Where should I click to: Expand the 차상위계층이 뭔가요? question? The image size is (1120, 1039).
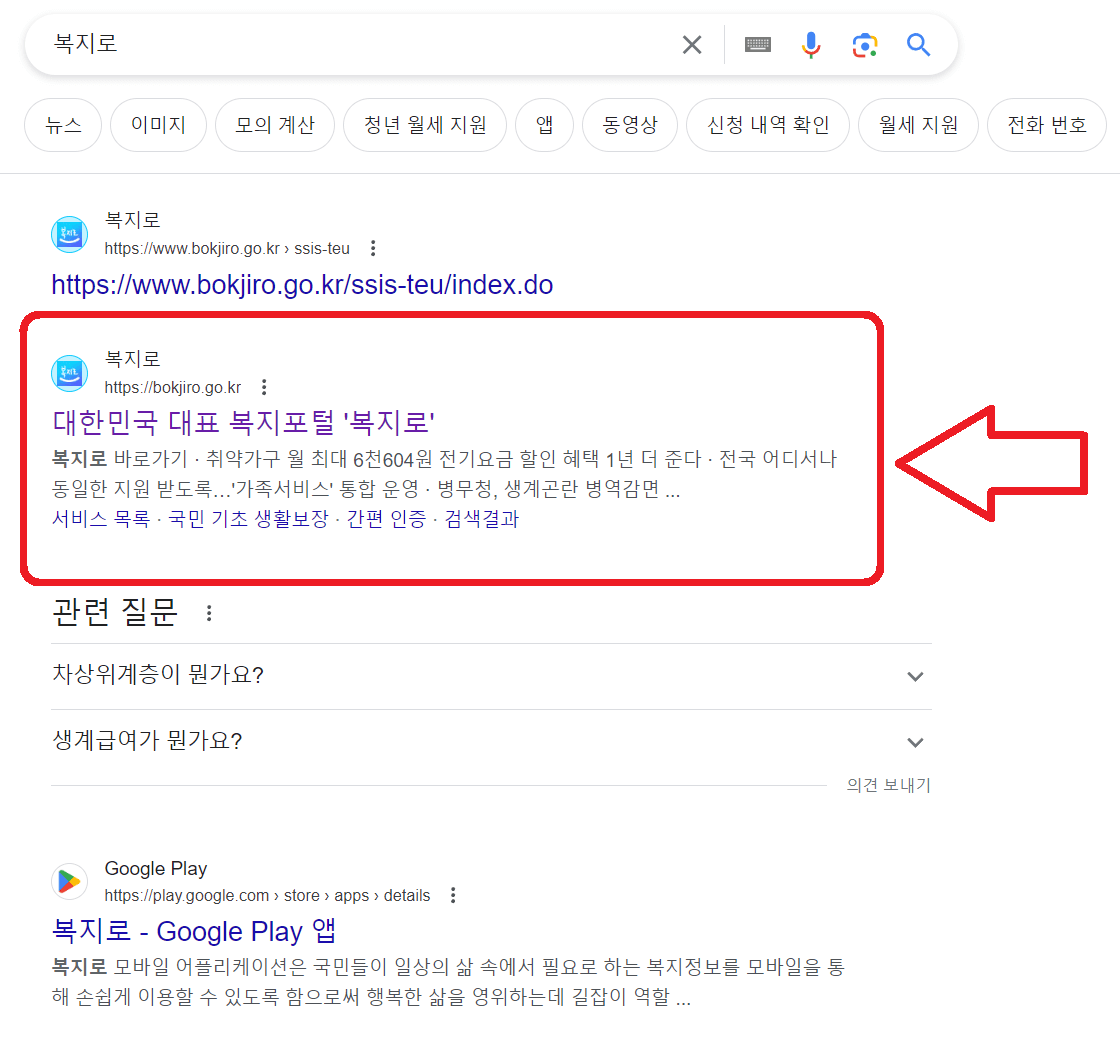click(x=491, y=676)
